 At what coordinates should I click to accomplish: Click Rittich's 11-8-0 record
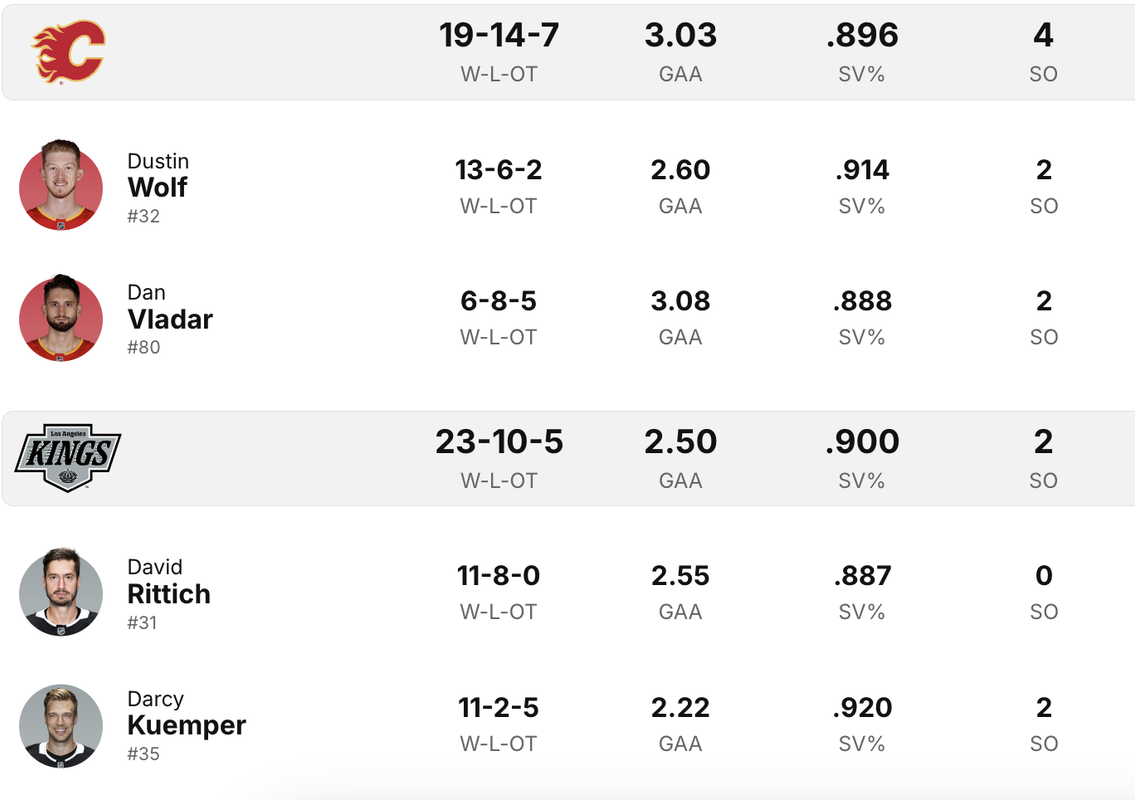[x=499, y=576]
